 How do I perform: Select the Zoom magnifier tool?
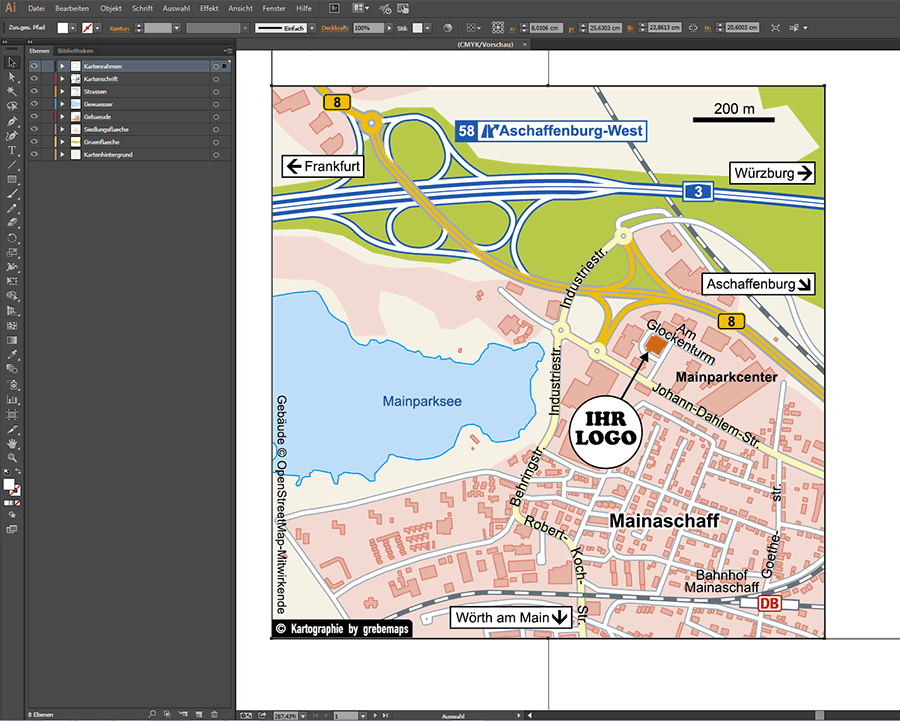[x=12, y=457]
